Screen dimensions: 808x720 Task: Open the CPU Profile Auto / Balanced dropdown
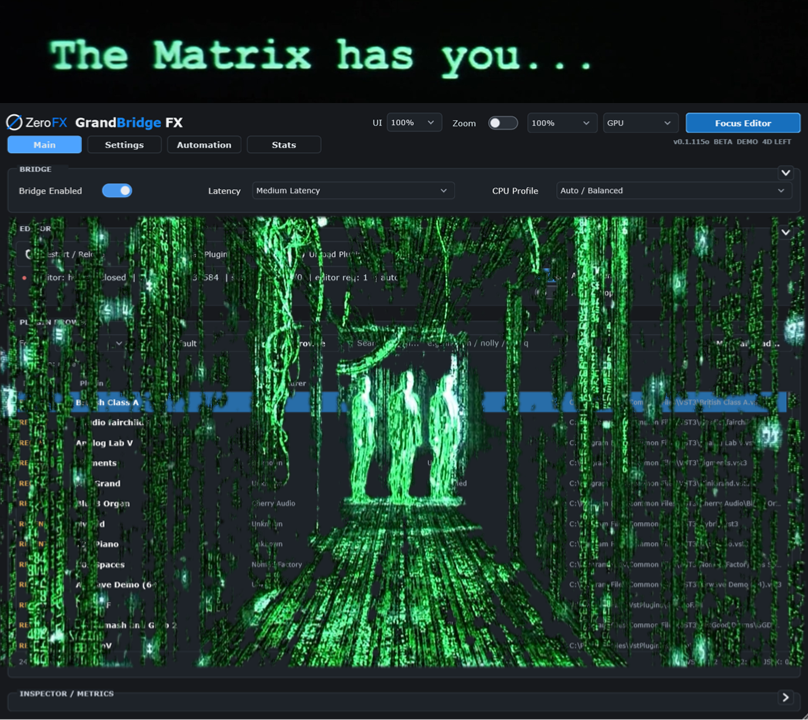tap(675, 191)
